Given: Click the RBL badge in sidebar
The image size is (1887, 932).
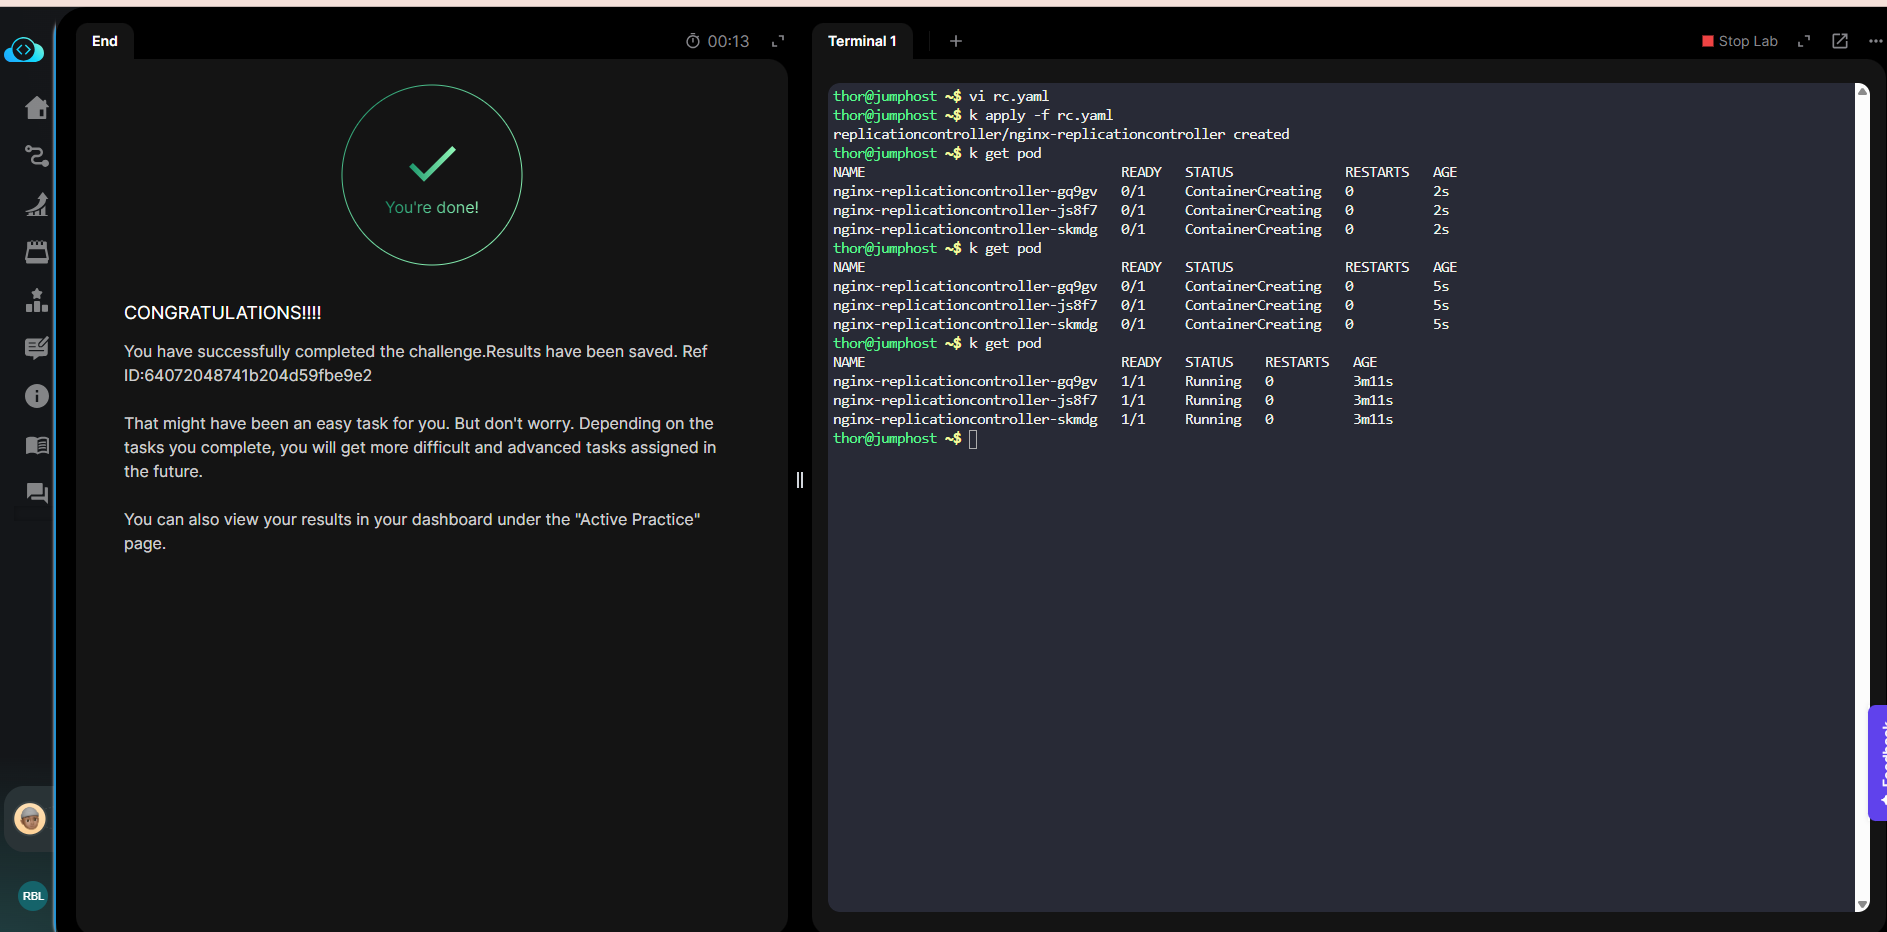Looking at the screenshot, I should [x=33, y=896].
